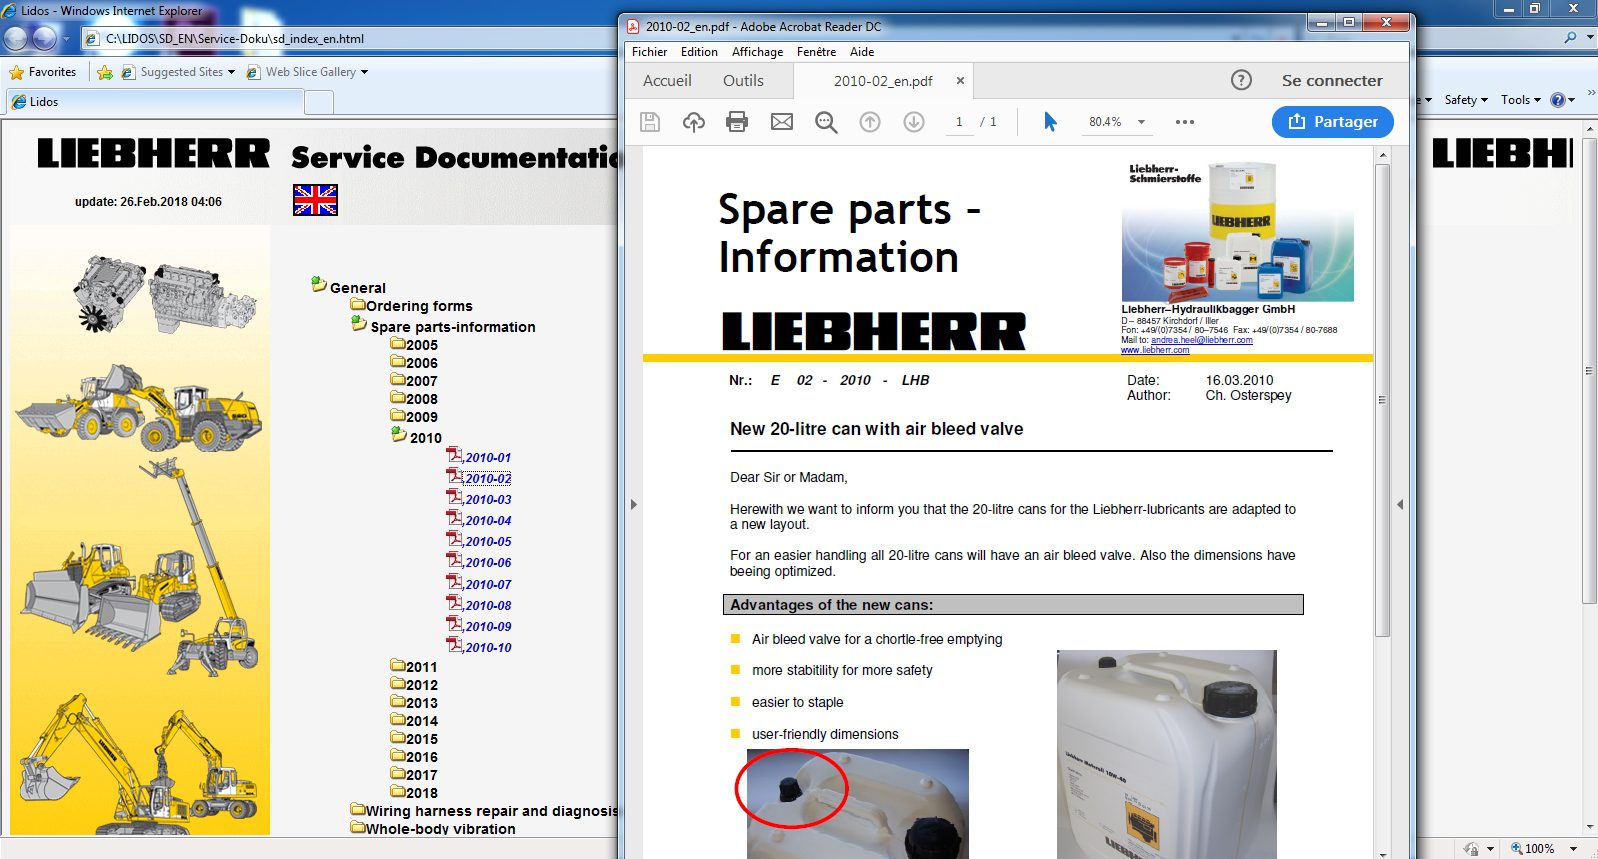Expand the right tools pane arrow

tap(1400, 505)
